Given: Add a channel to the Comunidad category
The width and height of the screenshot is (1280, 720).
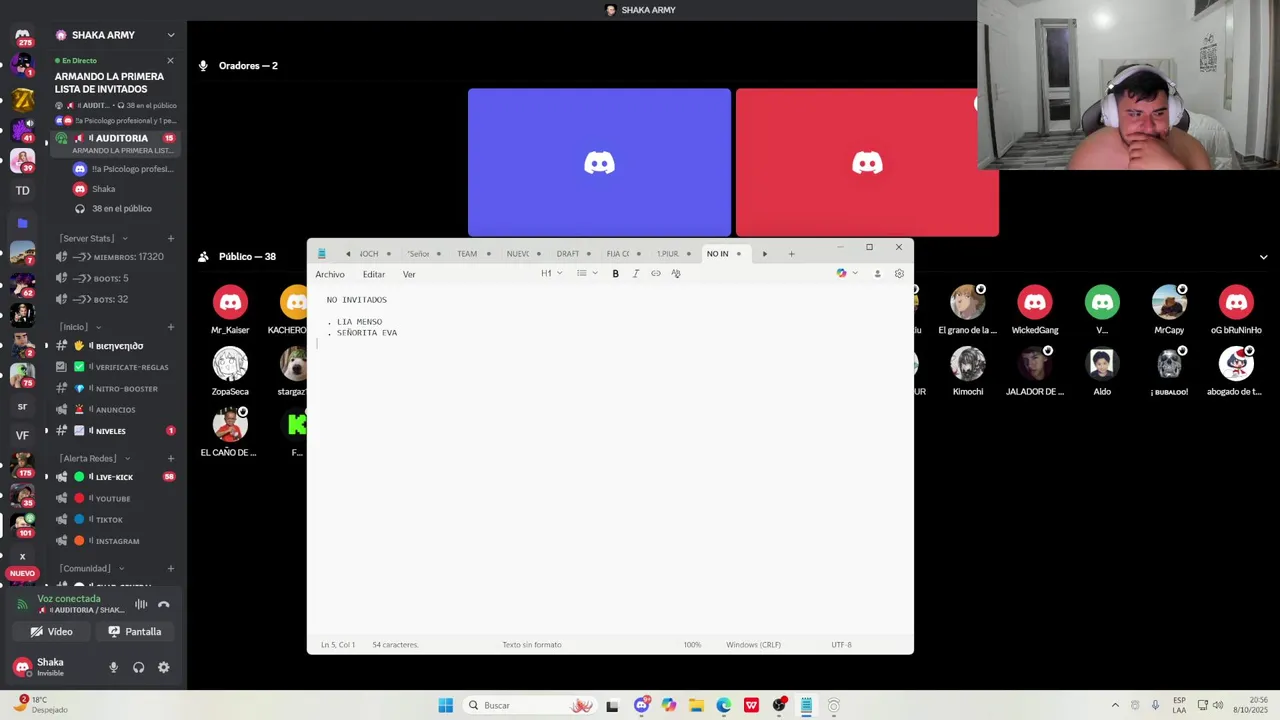Looking at the screenshot, I should click(x=171, y=568).
